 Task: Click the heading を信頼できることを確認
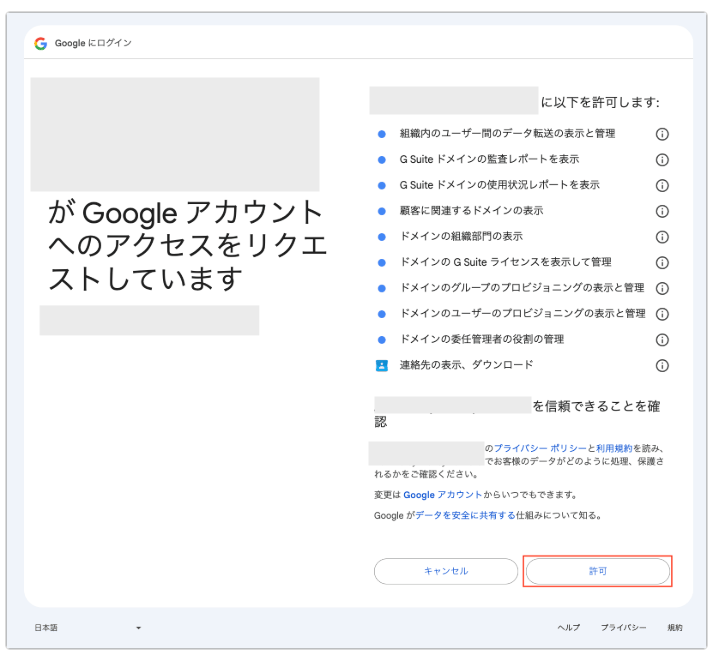(x=517, y=414)
